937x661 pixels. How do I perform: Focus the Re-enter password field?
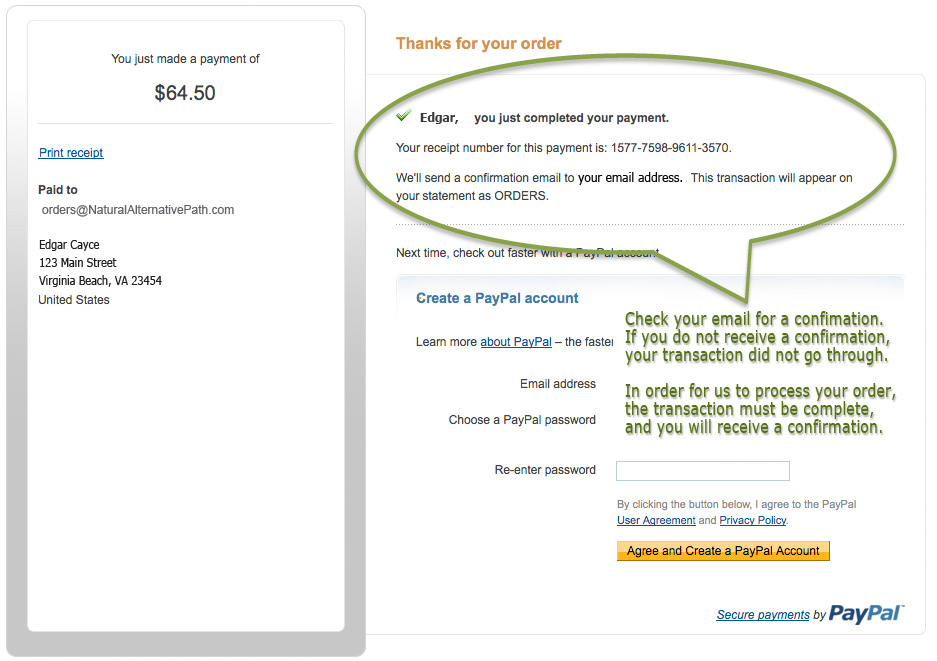tap(703, 471)
